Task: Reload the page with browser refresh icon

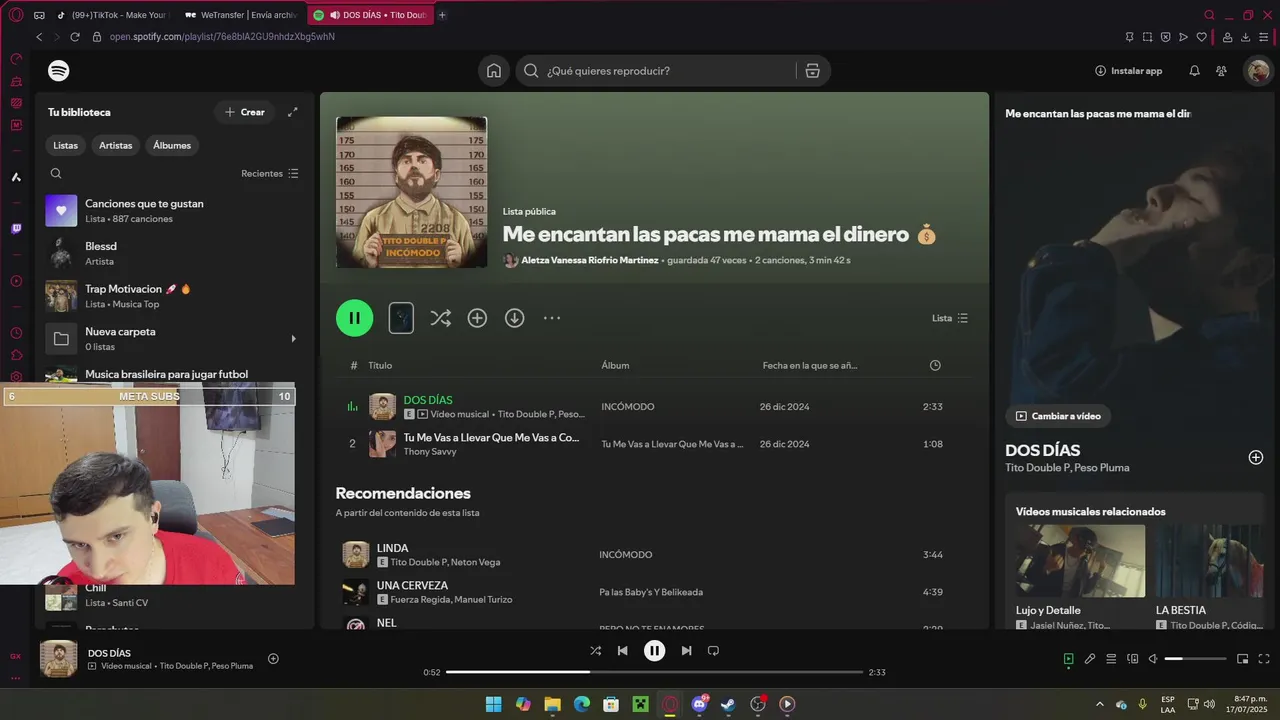Action: pyautogui.click(x=75, y=37)
